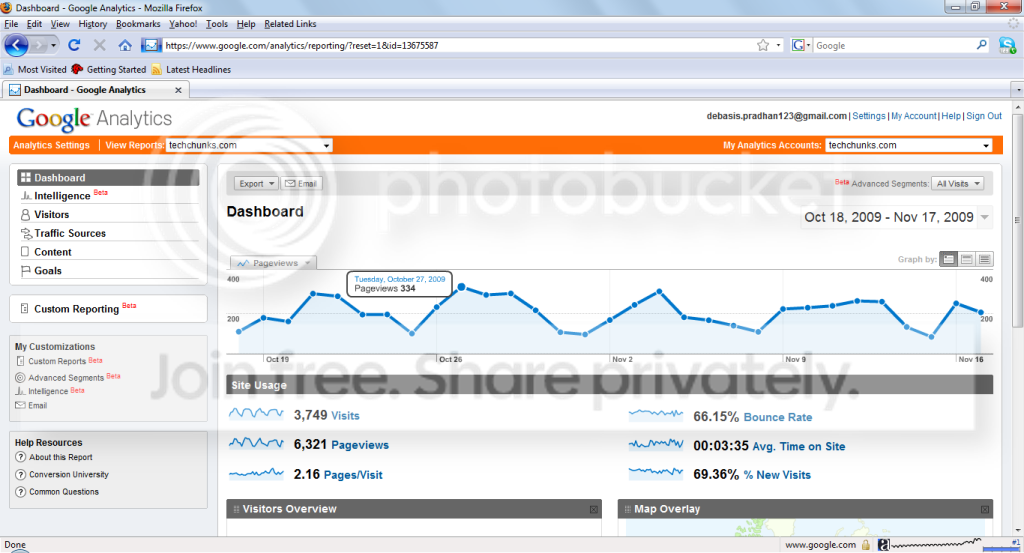The height and width of the screenshot is (553, 1024).
Task: Bookmark page with the star icon
Action: click(763, 45)
